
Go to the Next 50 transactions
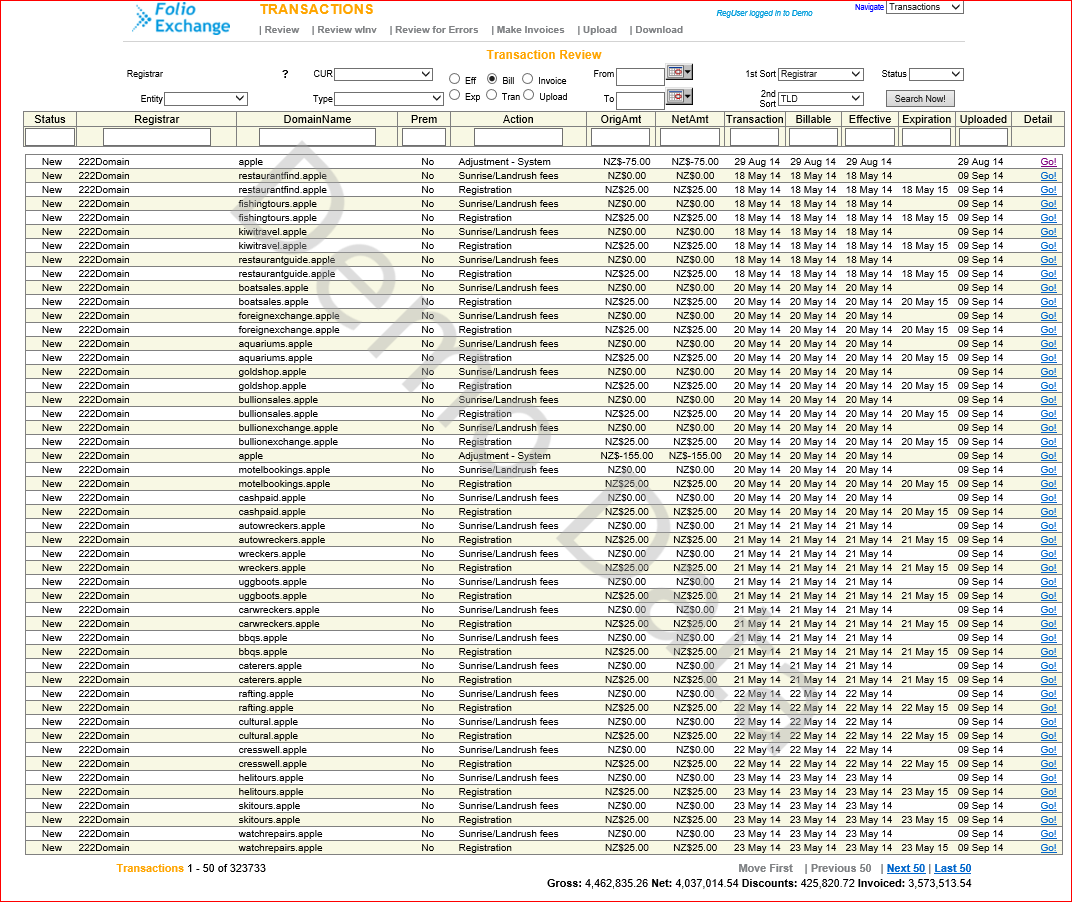906,868
